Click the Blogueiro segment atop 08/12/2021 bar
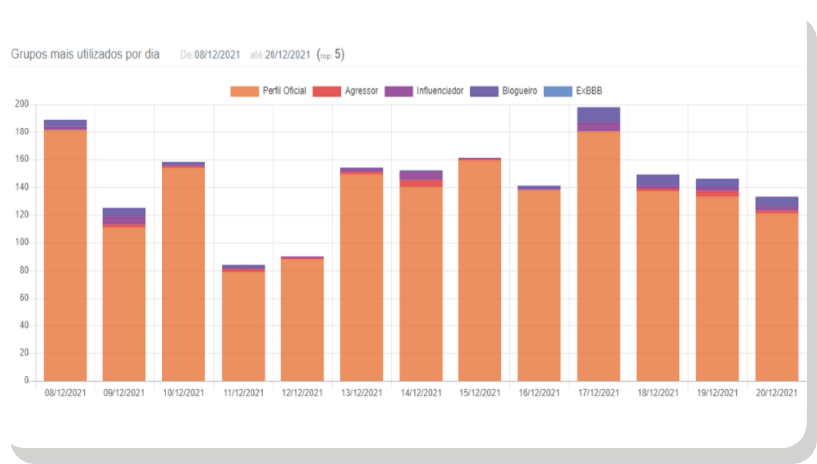This screenshot has width=817, height=464. [x=65, y=123]
